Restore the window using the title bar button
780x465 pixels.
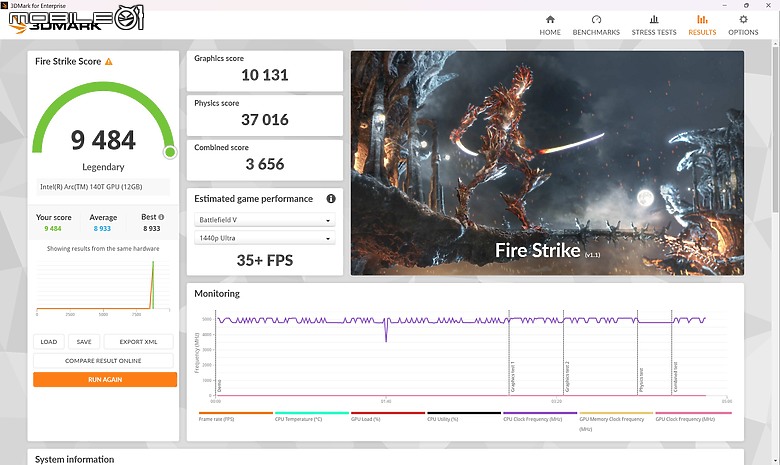click(746, 5)
